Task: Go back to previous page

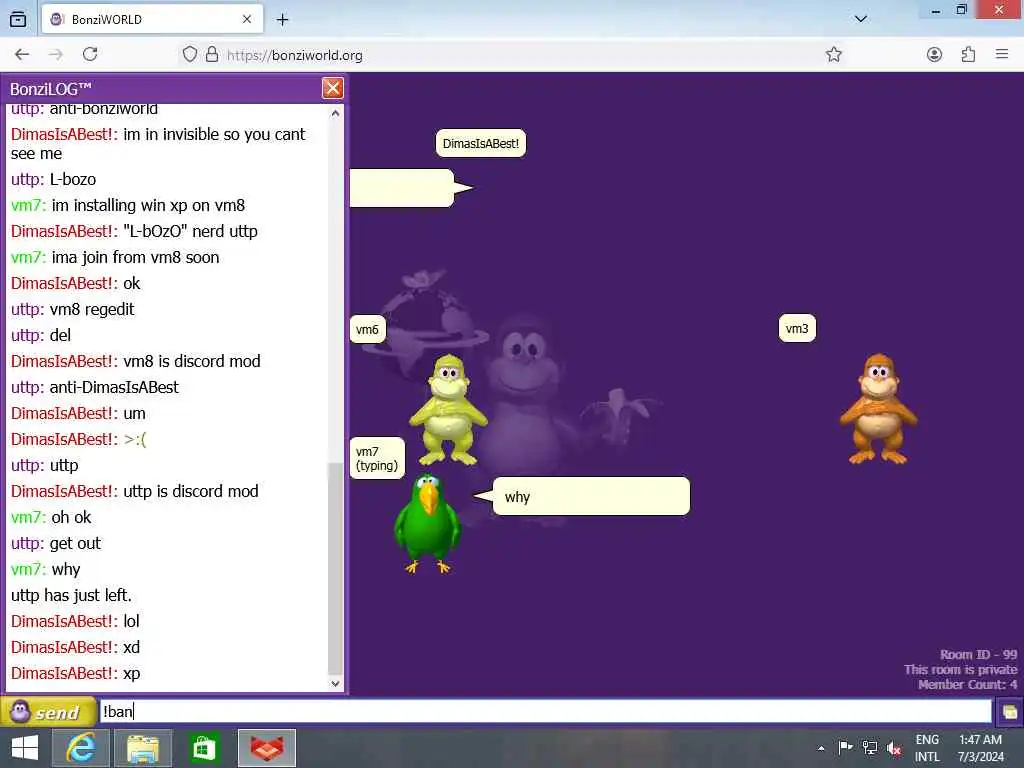Action: click(22, 54)
